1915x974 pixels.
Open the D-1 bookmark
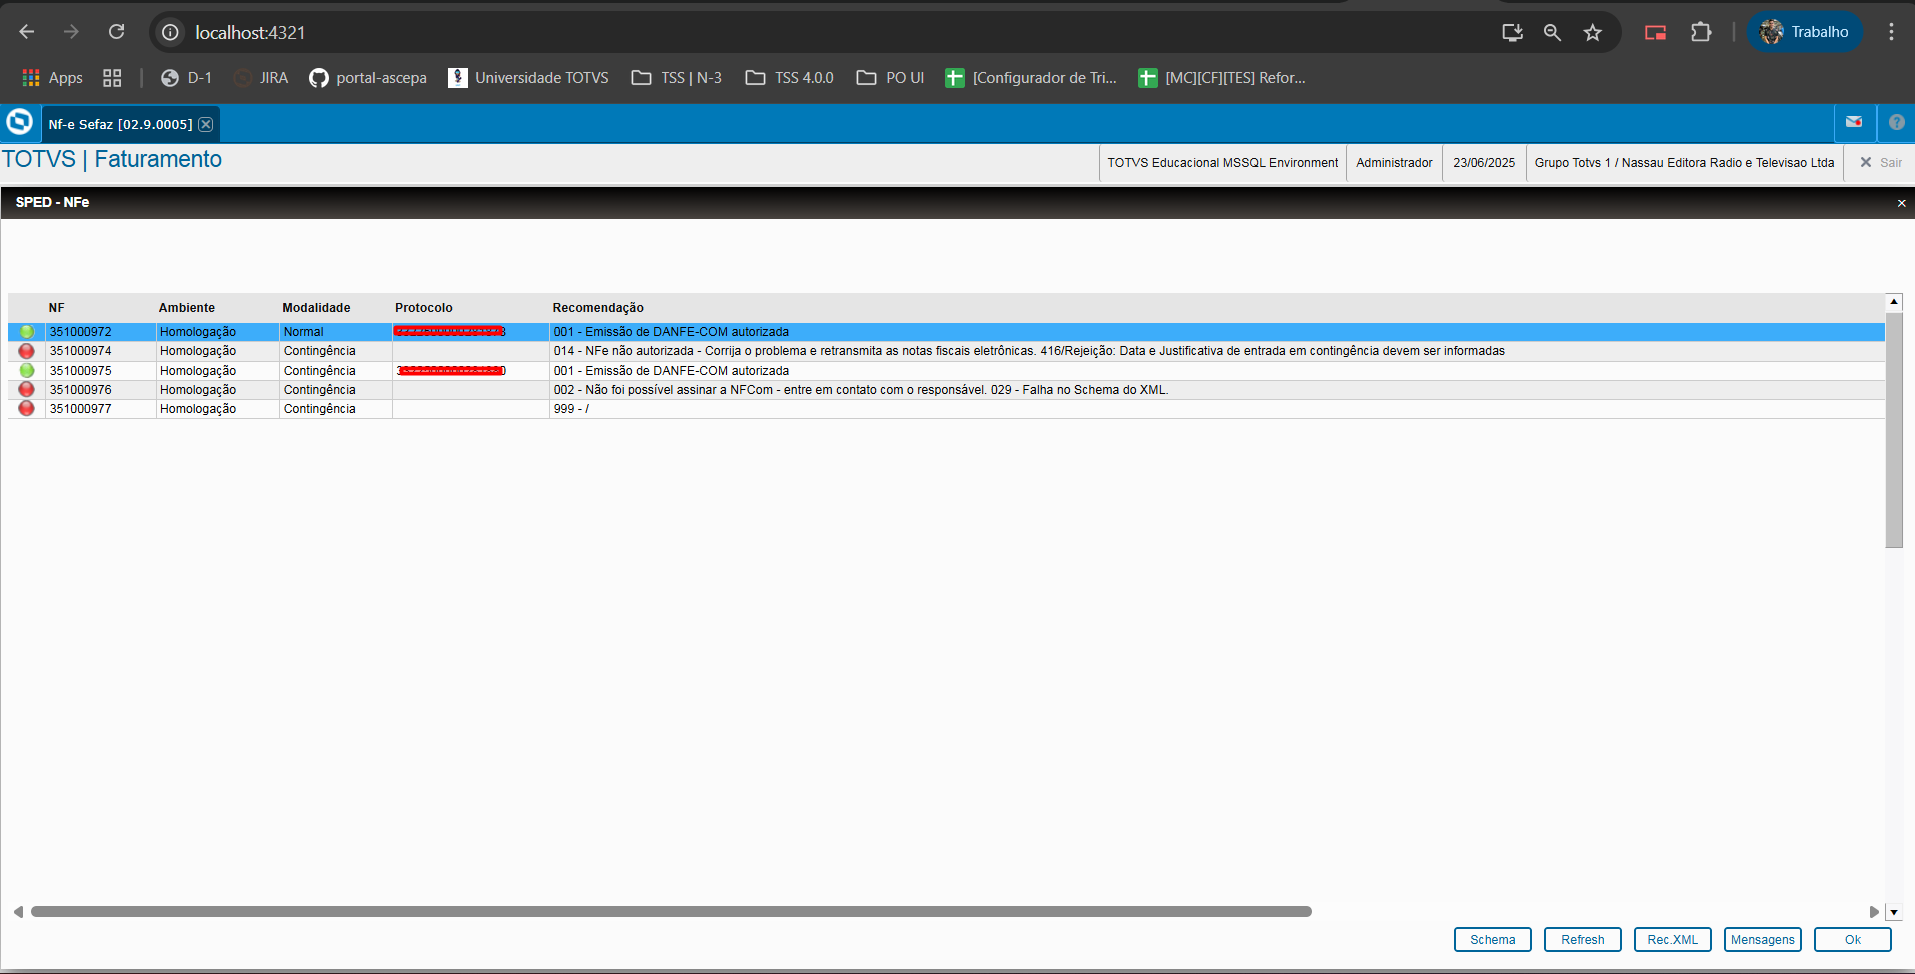(186, 78)
